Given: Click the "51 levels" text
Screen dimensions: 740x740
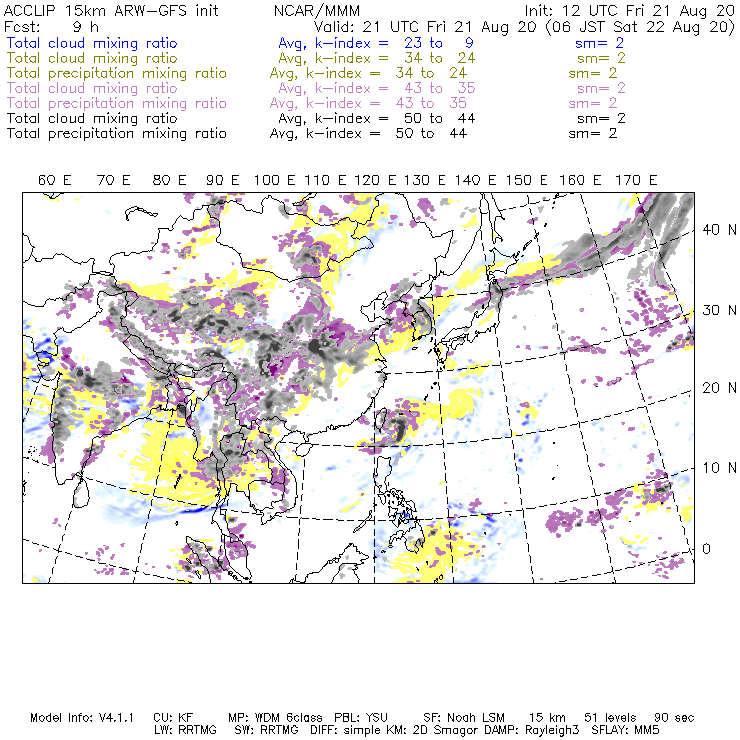Looking at the screenshot, I should coord(611,718).
